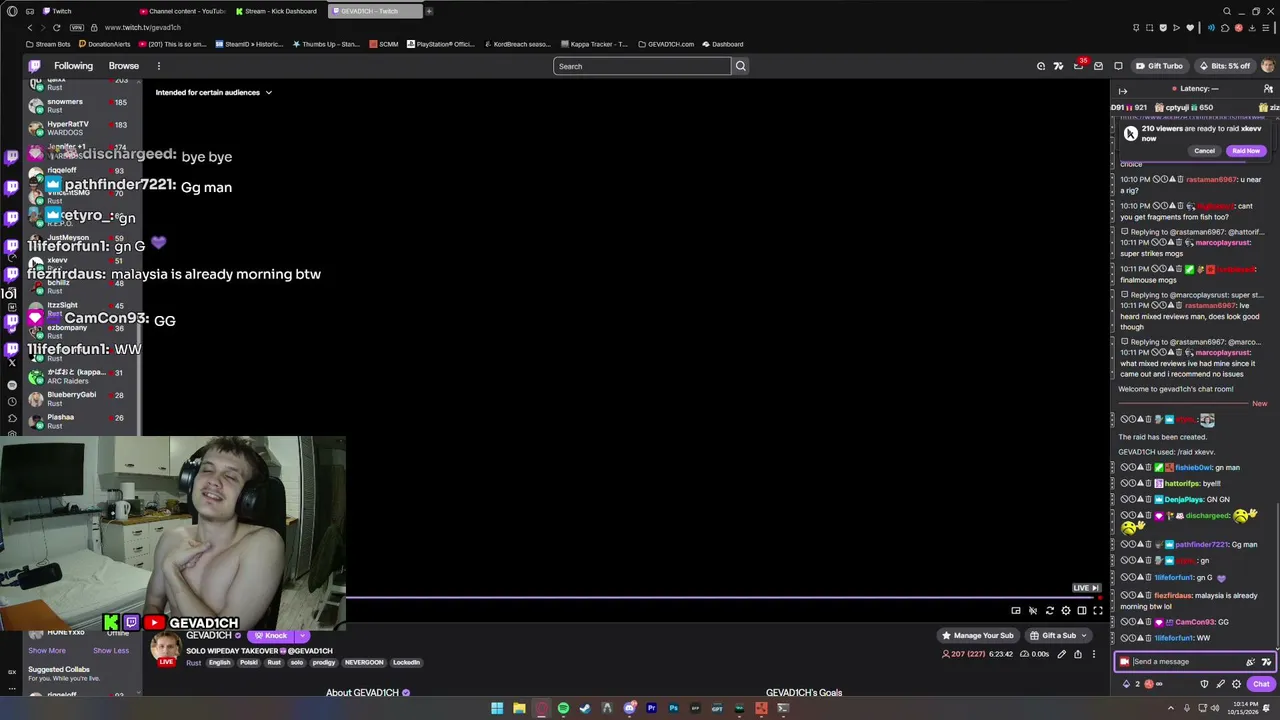Open chat settings gear icon

coord(1236,684)
